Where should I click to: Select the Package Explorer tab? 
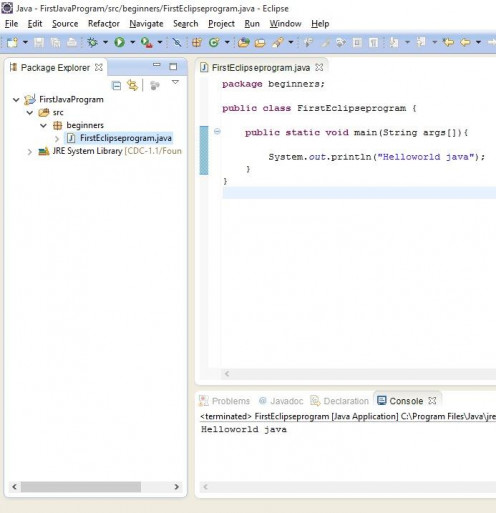pos(55,68)
